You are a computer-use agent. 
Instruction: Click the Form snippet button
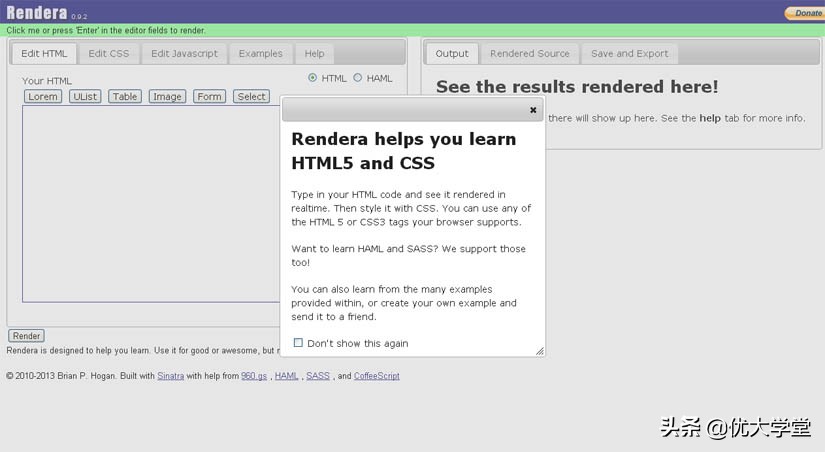pos(209,96)
